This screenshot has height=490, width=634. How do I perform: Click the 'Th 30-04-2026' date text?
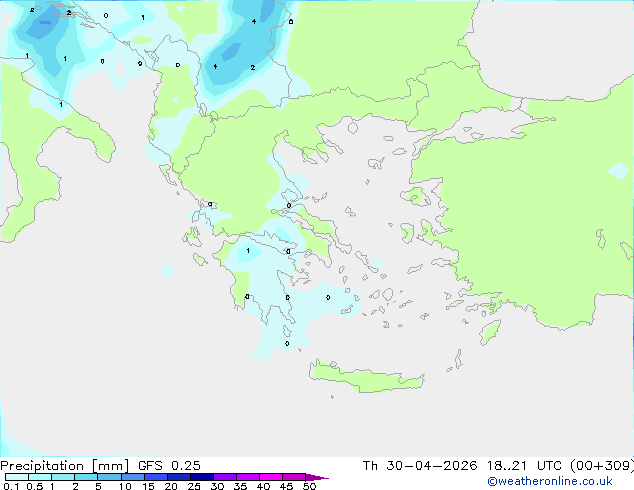click(x=420, y=466)
